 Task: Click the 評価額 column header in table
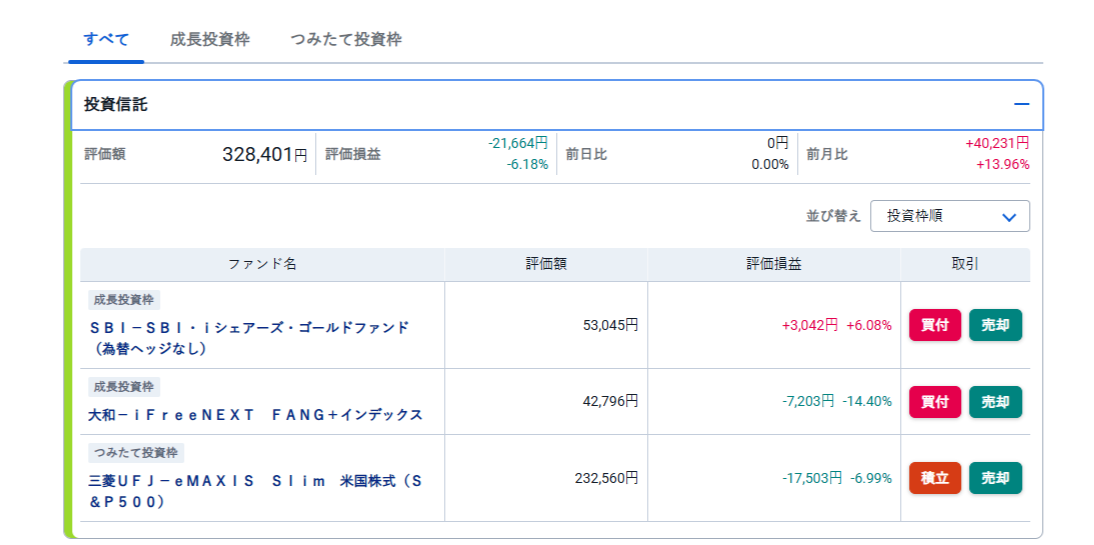[546, 264]
